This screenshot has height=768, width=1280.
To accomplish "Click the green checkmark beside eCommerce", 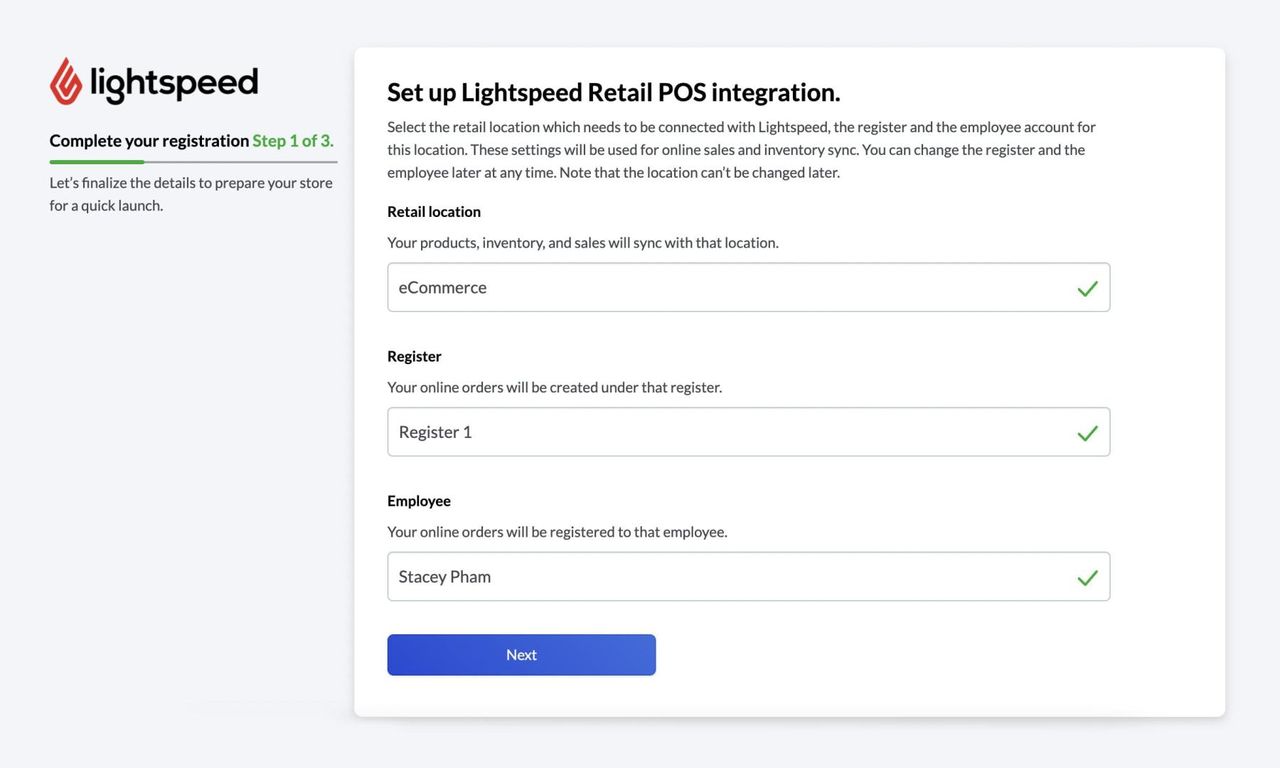I will (1086, 286).
